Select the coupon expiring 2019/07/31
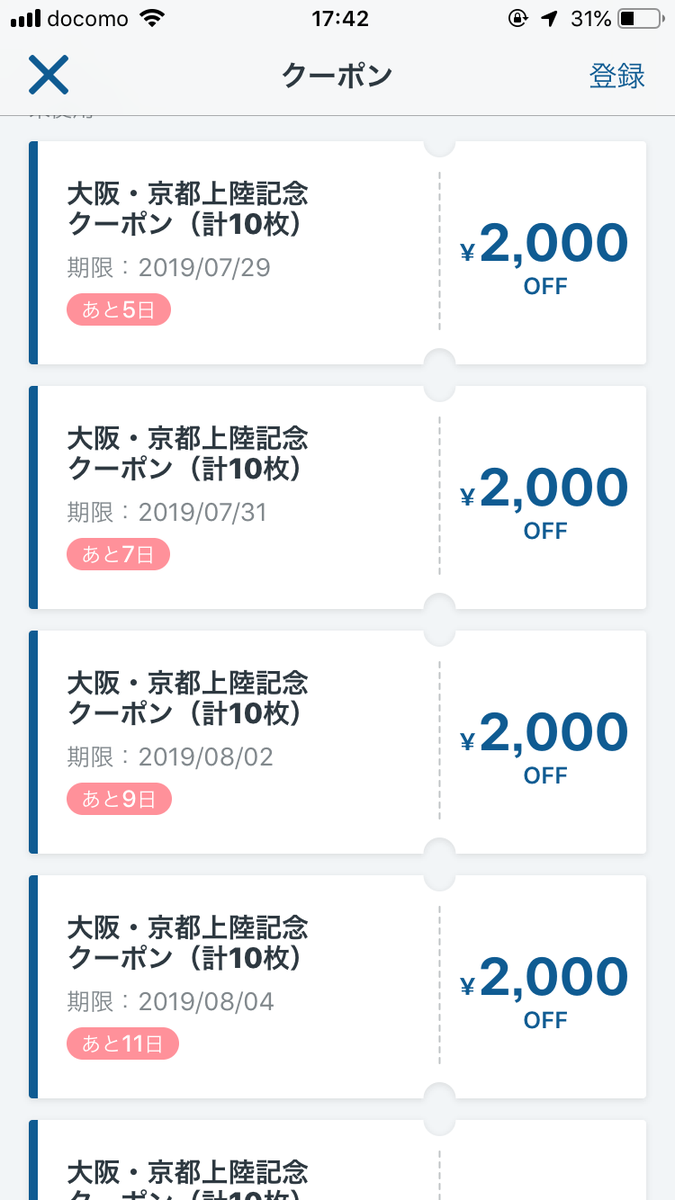 (337, 497)
